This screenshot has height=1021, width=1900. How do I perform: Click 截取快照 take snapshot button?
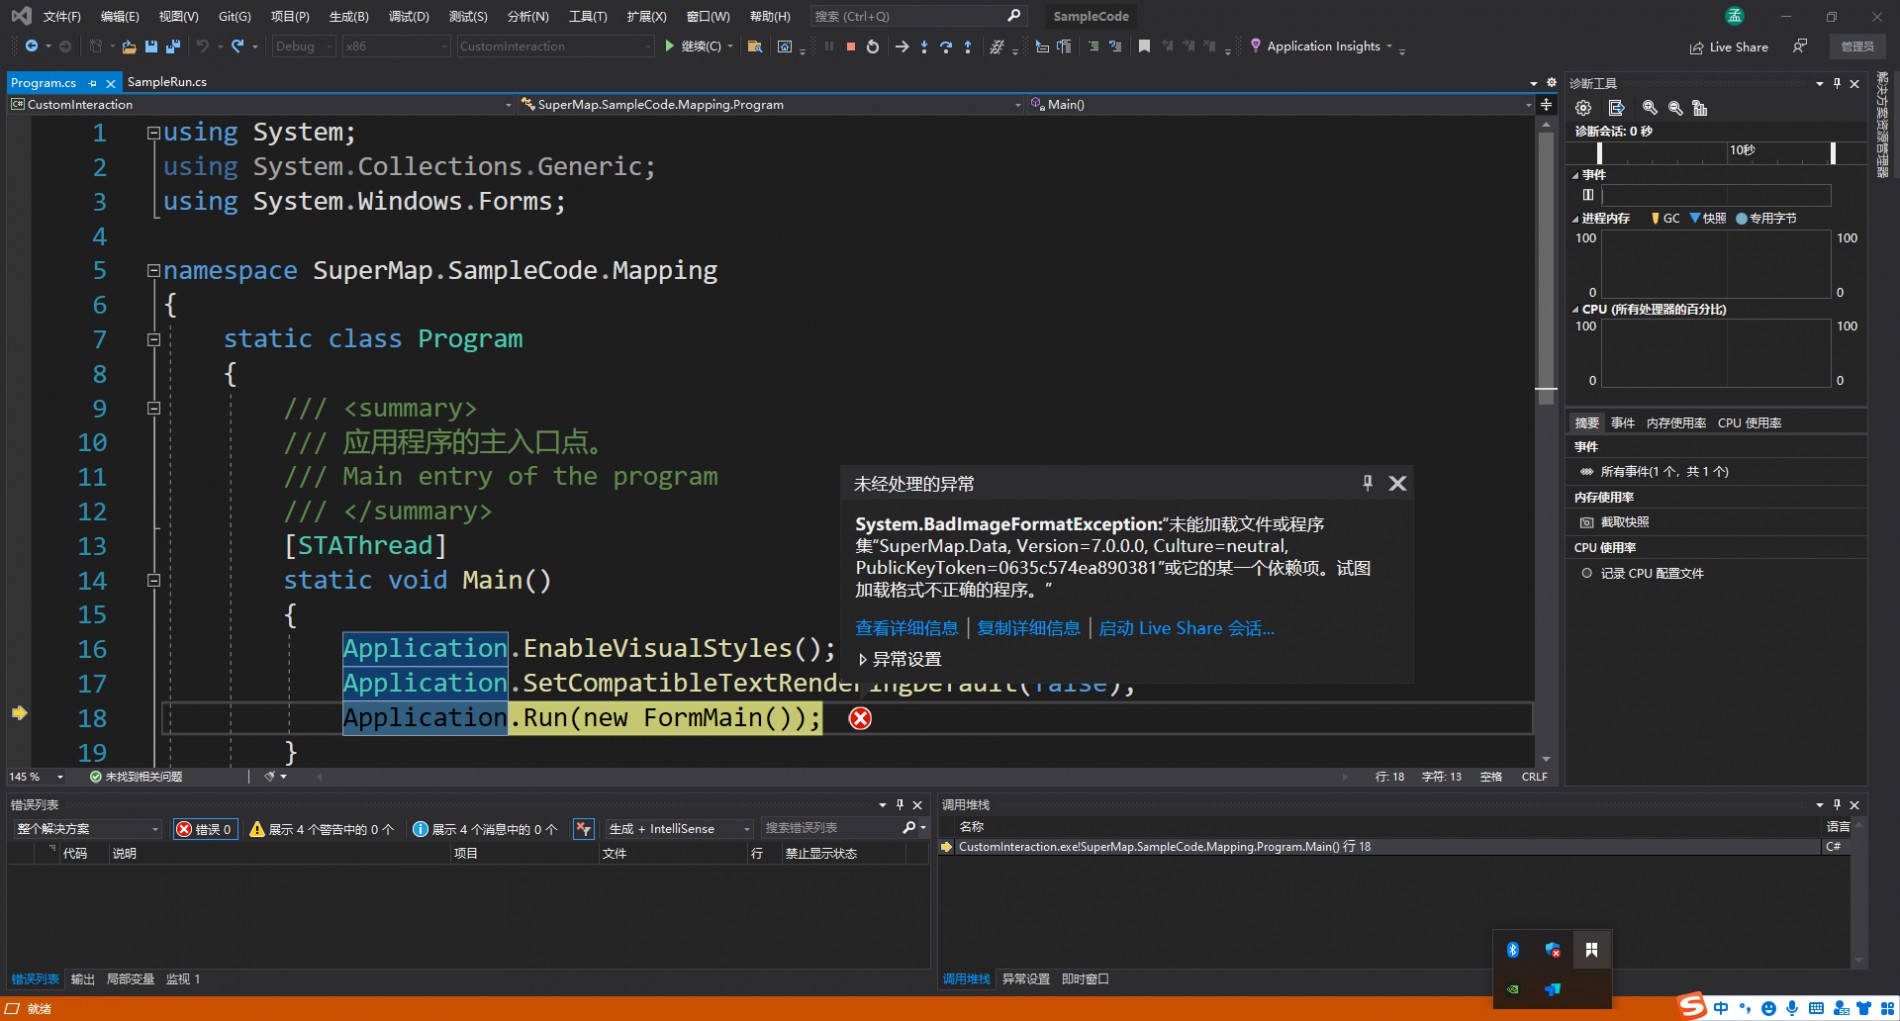tap(1615, 522)
